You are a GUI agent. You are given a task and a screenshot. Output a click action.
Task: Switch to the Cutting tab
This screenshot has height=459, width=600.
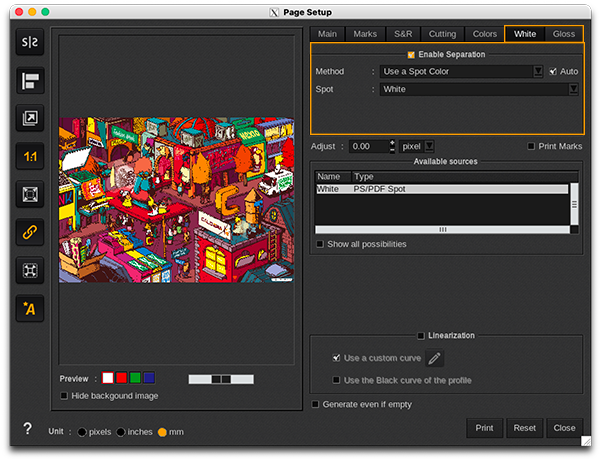click(442, 34)
